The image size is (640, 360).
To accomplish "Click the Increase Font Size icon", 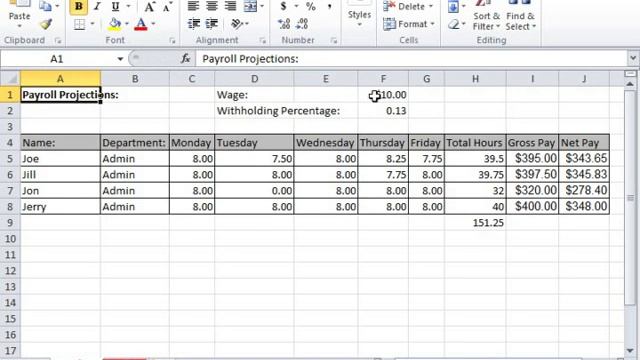I will point(149,7).
